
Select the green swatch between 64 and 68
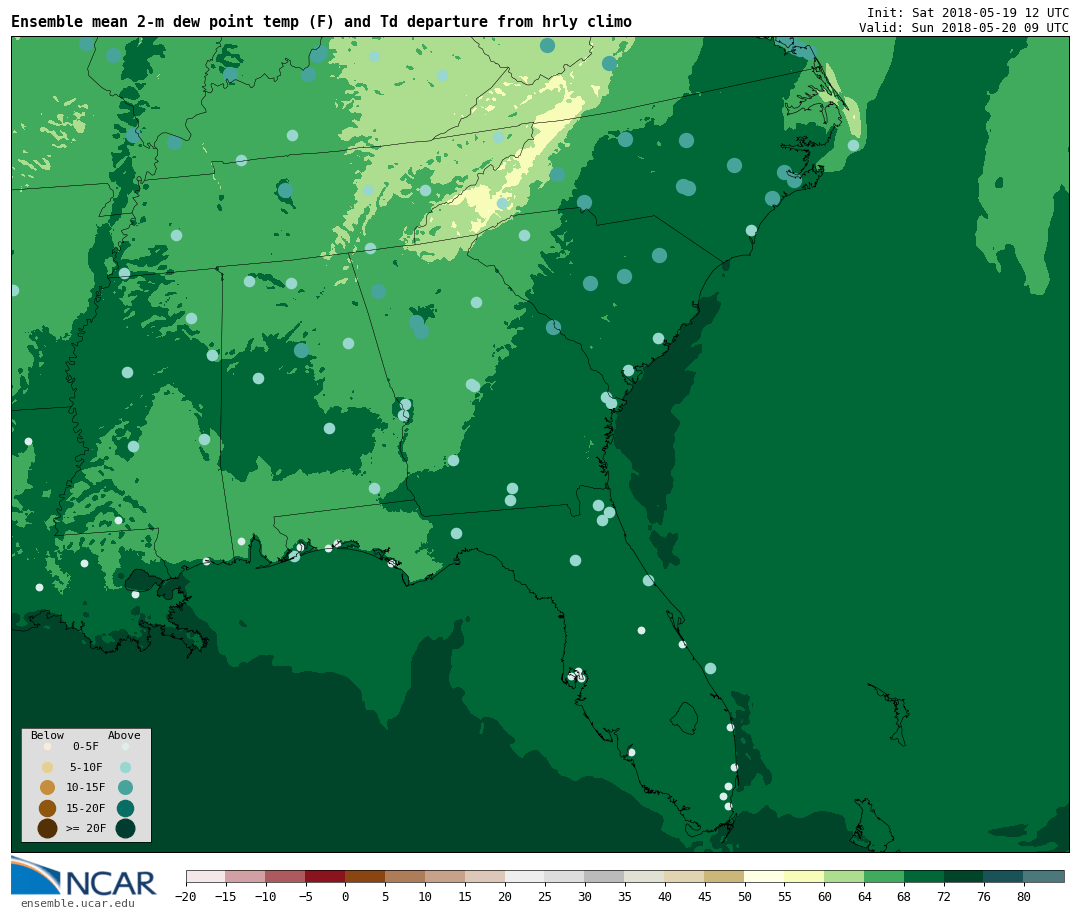[884, 876]
